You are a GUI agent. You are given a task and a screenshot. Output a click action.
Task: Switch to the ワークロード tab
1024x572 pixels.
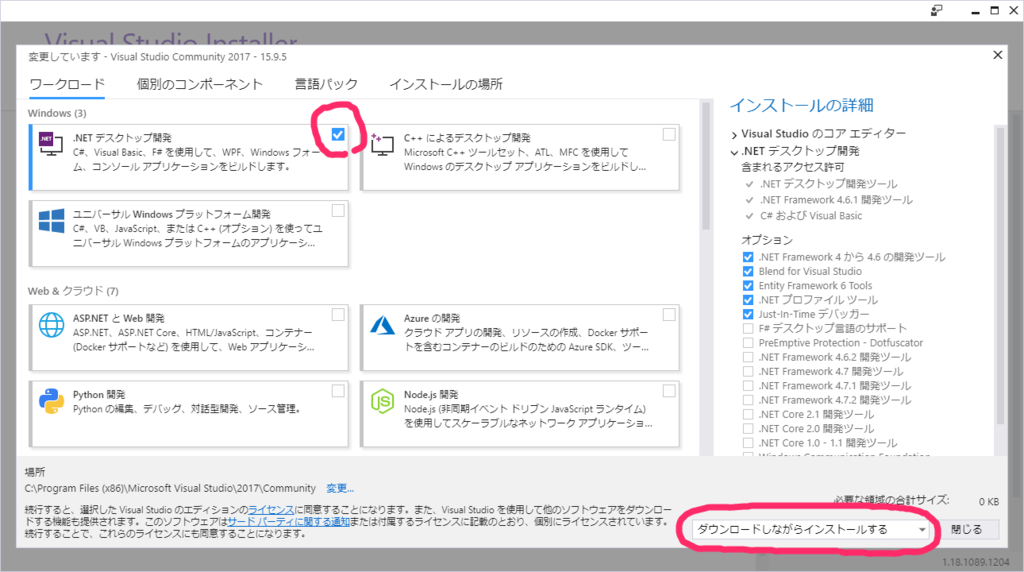(67, 84)
